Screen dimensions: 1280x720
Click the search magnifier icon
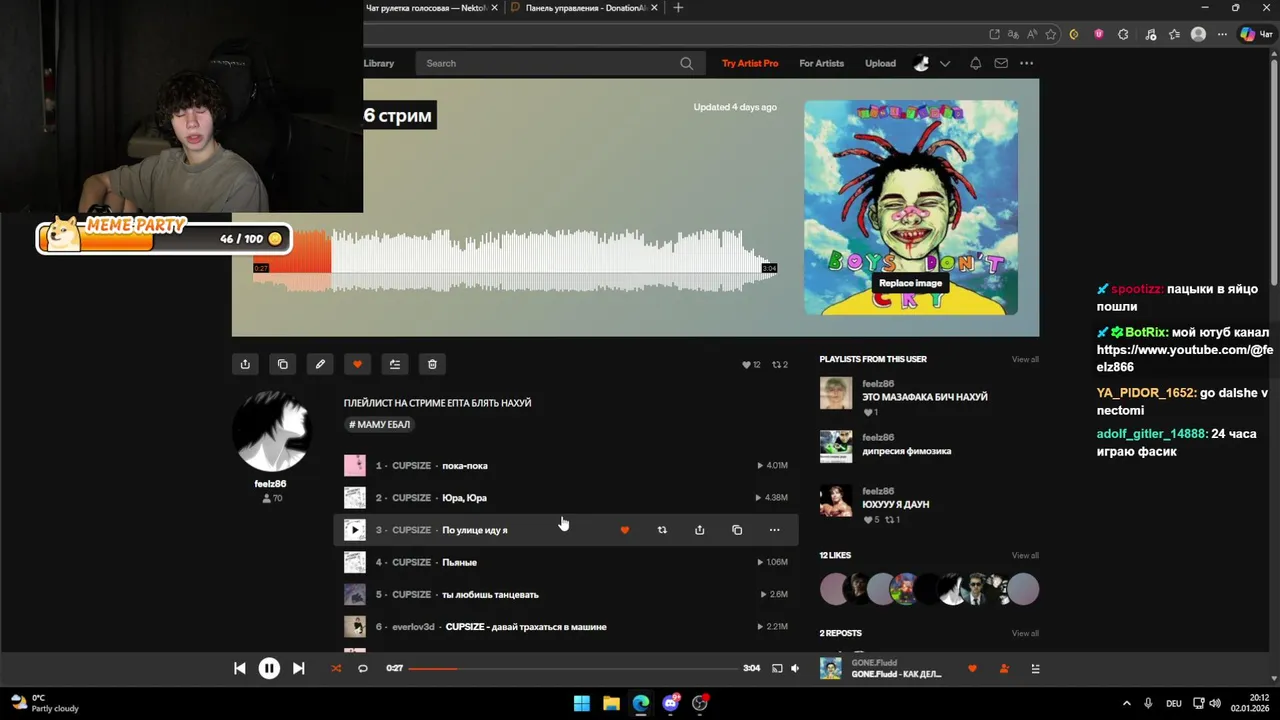686,63
